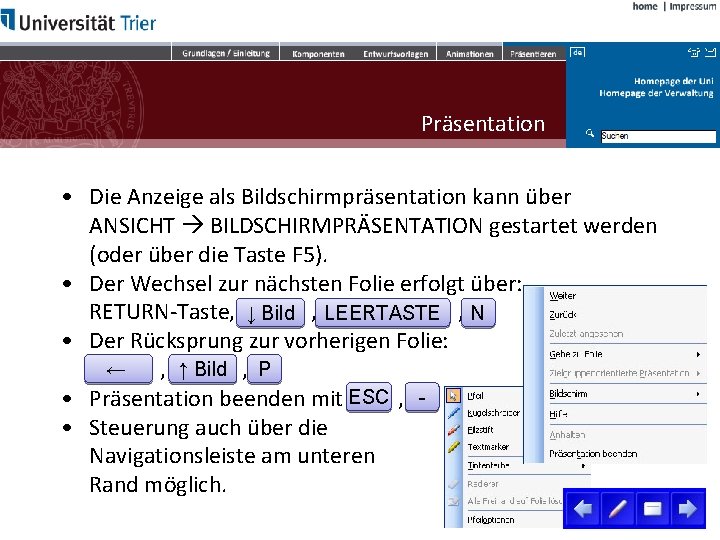Click the line 'Steuerung auch über die'
Image resolution: width=720 pixels, height=540 pixels.
coord(208,428)
